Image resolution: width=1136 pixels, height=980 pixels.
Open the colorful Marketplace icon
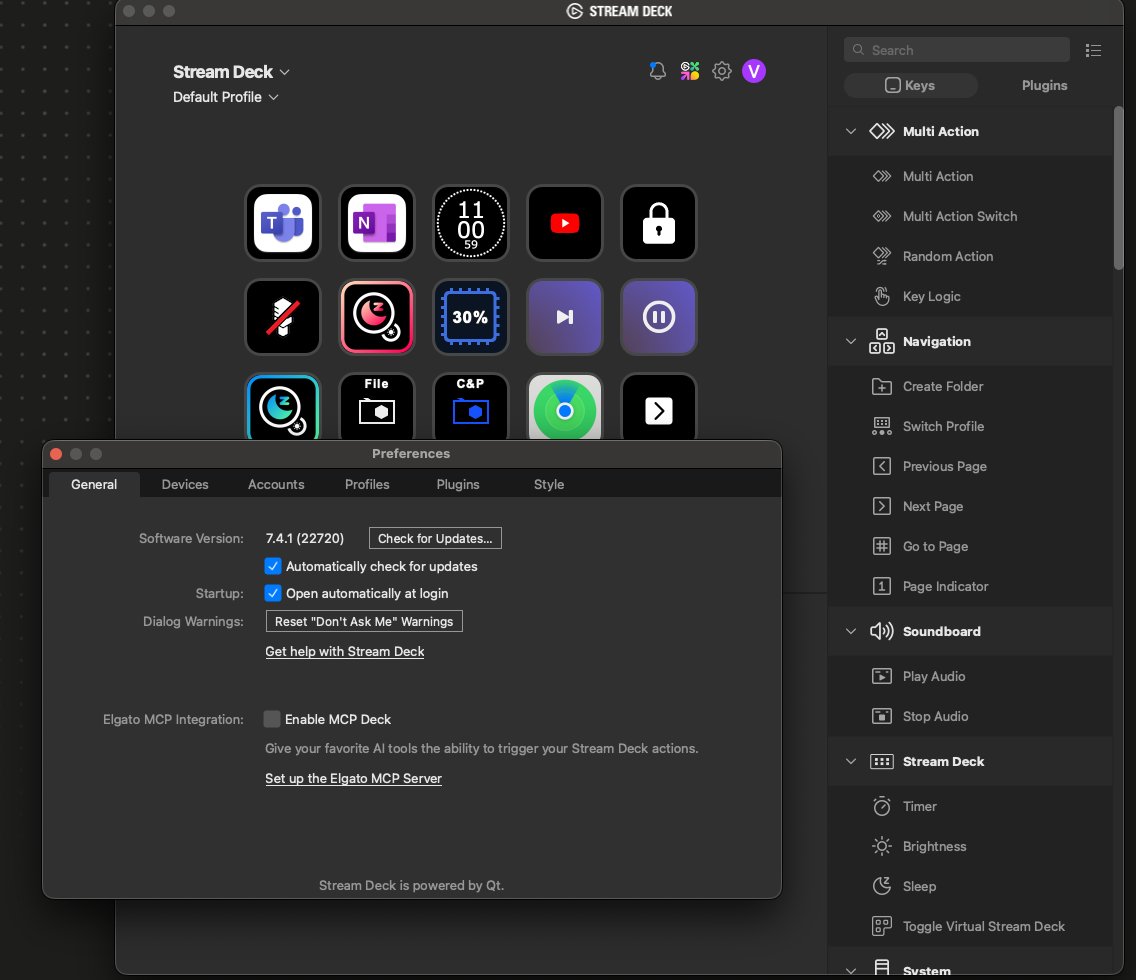[690, 71]
